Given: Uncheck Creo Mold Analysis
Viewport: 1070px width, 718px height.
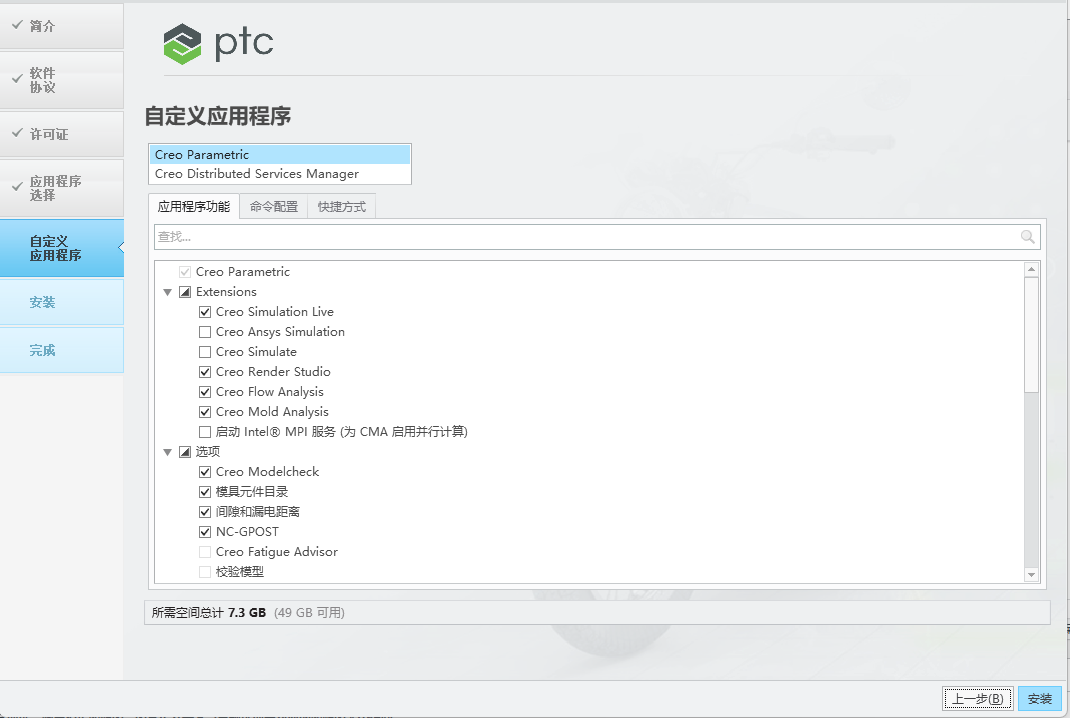Looking at the screenshot, I should (205, 412).
